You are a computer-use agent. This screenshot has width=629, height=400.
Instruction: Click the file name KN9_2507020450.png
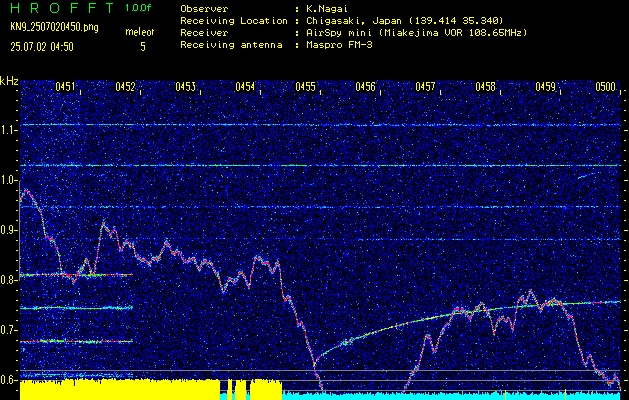coord(54,27)
